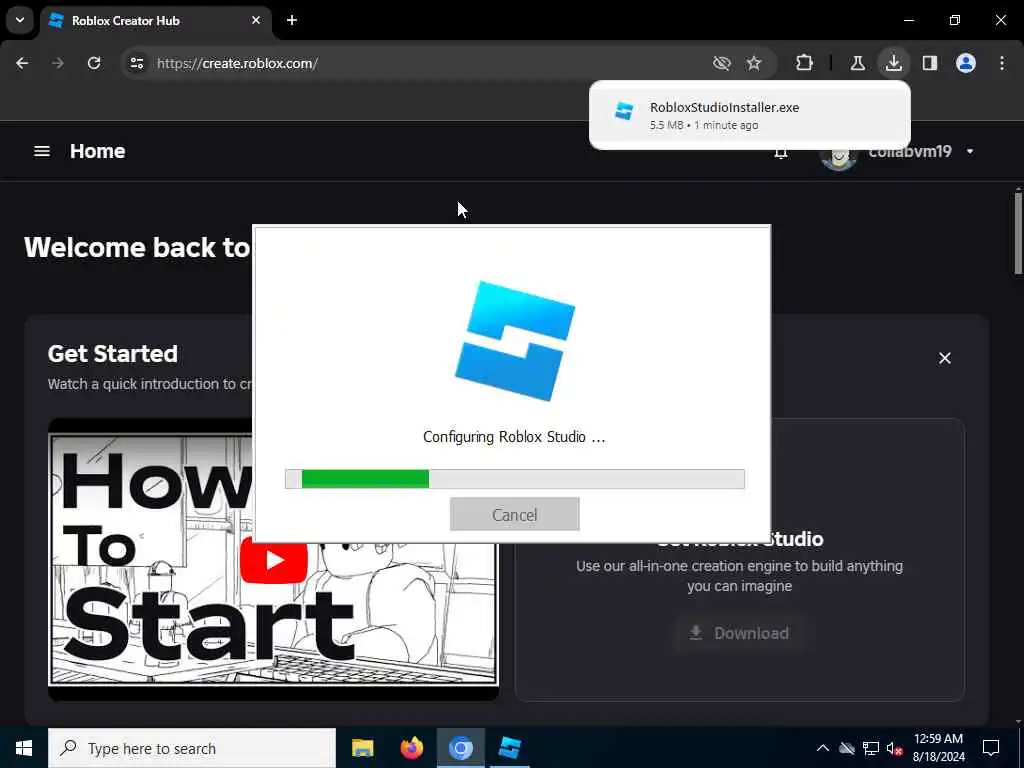This screenshot has width=1024, height=768.
Task: Open a new browser tab
Action: (292, 20)
